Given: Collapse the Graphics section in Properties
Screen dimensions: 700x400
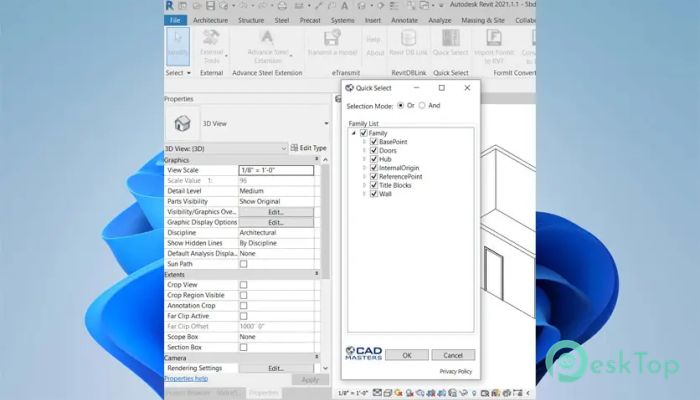Looking at the screenshot, I should tap(317, 159).
